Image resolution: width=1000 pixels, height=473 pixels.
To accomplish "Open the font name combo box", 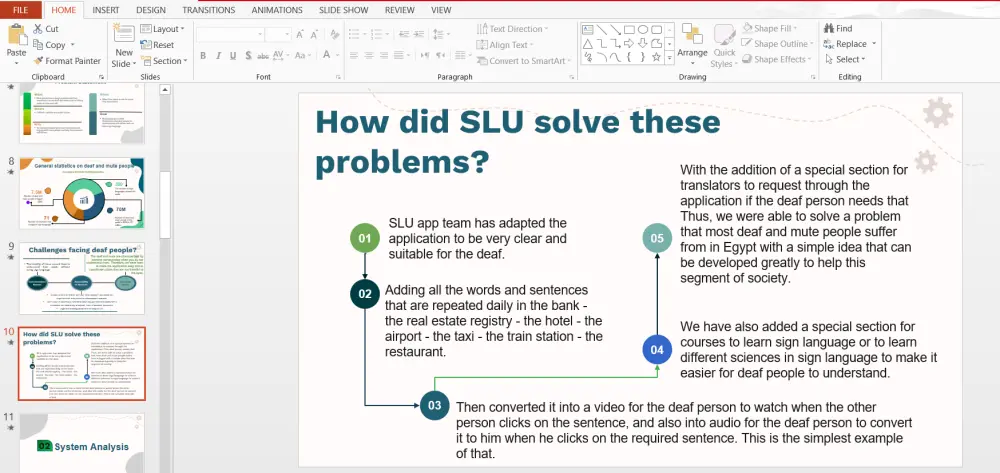I will tap(230, 34).
